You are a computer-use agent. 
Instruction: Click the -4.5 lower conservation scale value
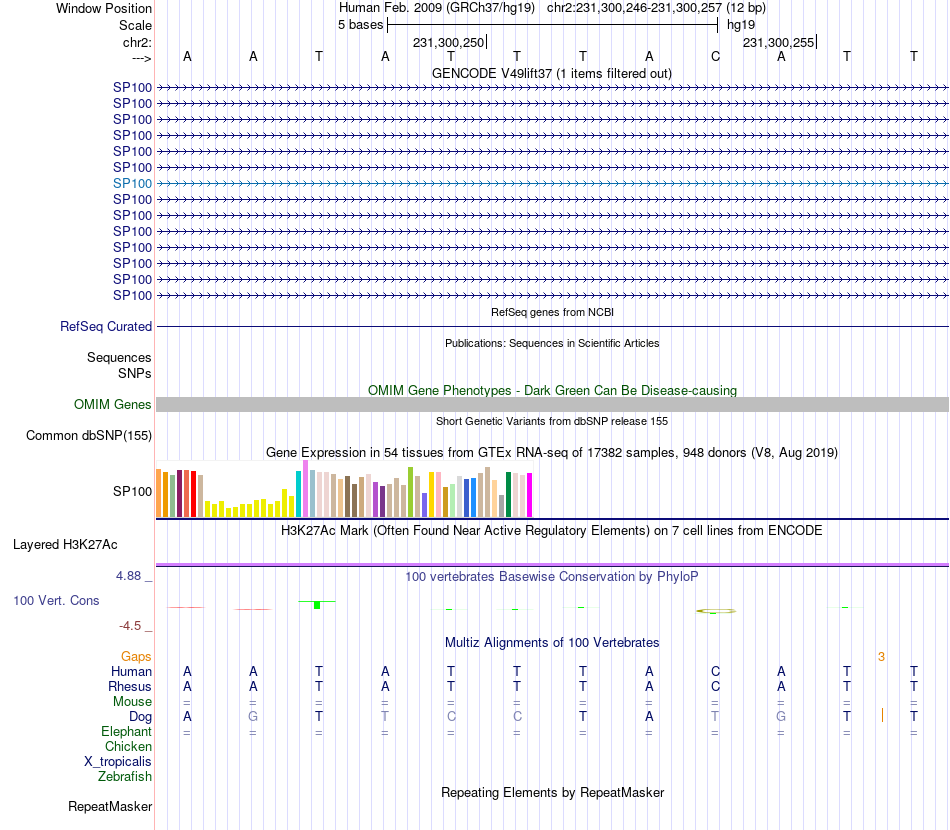pos(130,626)
